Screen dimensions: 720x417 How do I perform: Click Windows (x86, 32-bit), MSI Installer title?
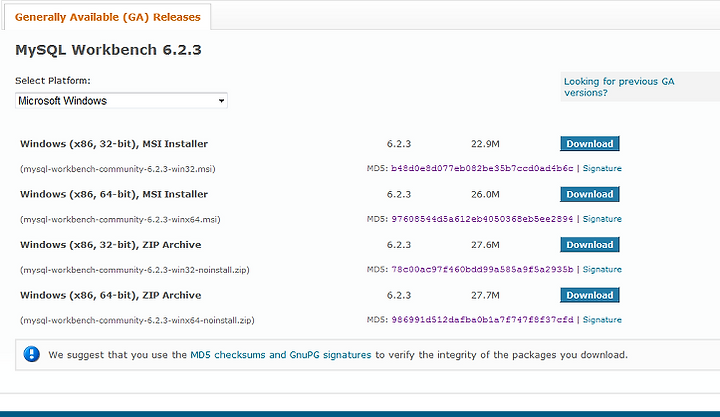click(x=114, y=144)
